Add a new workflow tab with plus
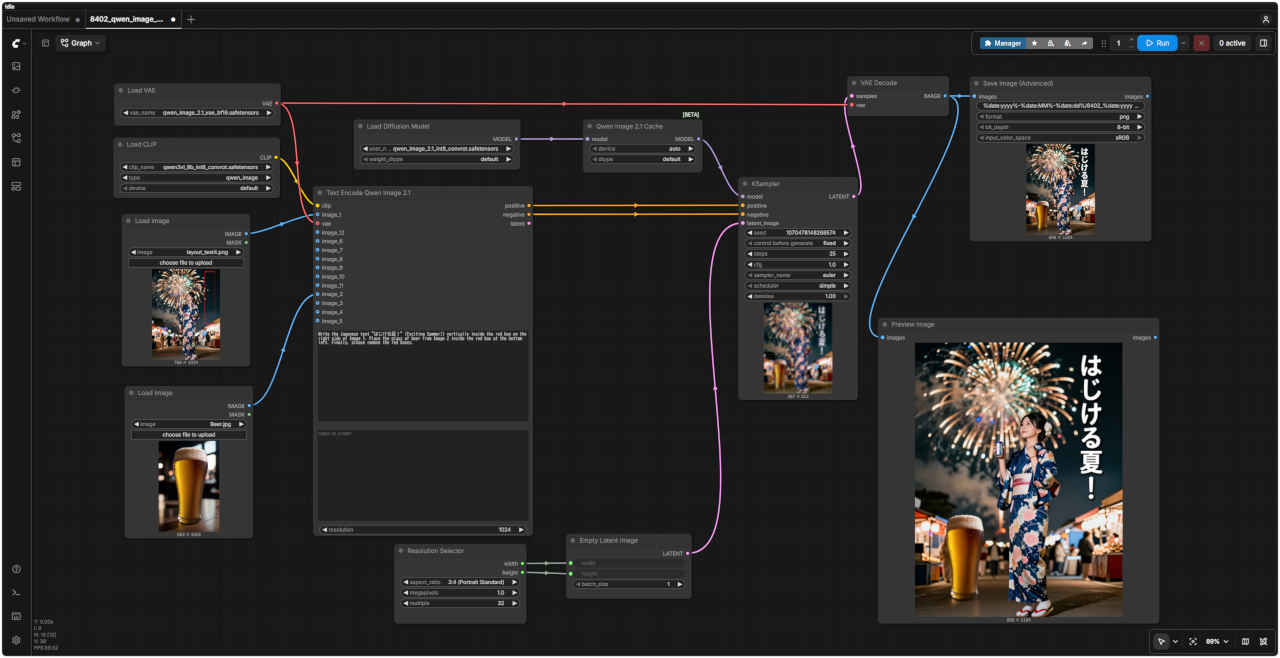 coord(191,19)
